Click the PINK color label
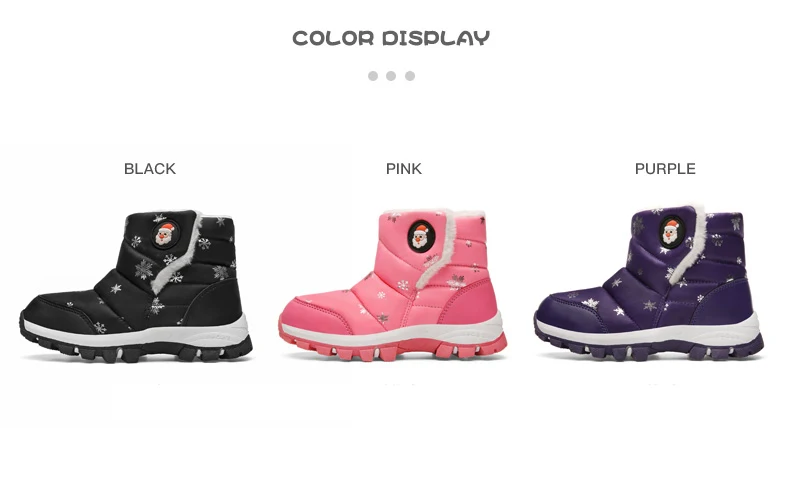 tap(404, 169)
